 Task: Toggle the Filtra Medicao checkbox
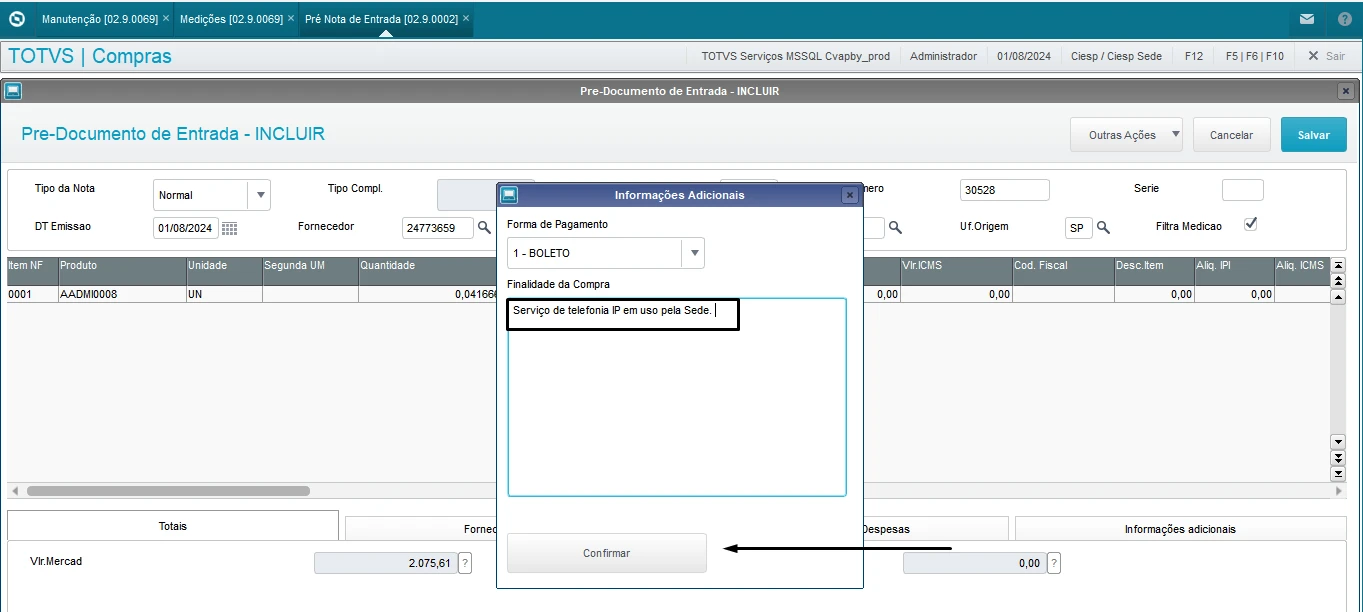point(1250,224)
